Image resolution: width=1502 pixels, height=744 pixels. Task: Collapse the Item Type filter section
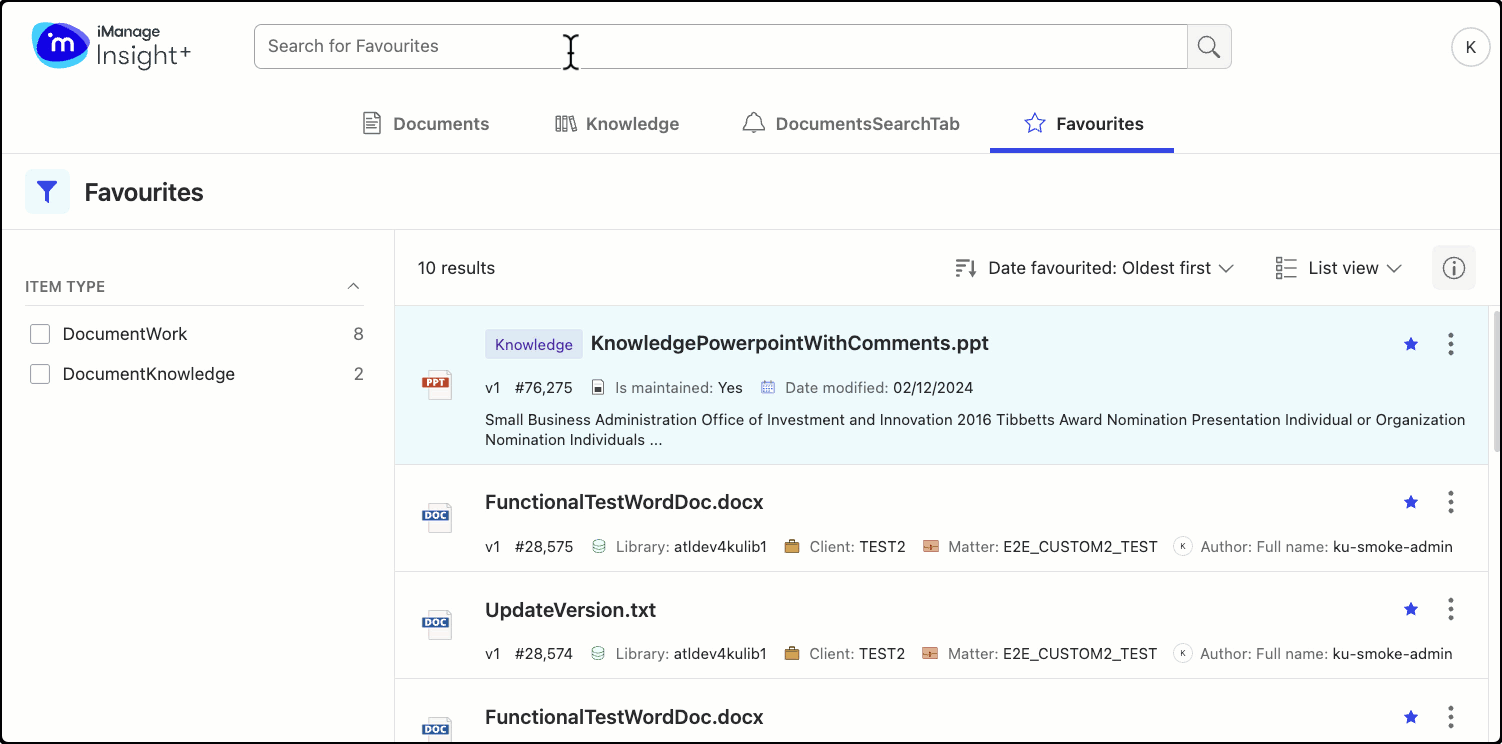pos(353,287)
